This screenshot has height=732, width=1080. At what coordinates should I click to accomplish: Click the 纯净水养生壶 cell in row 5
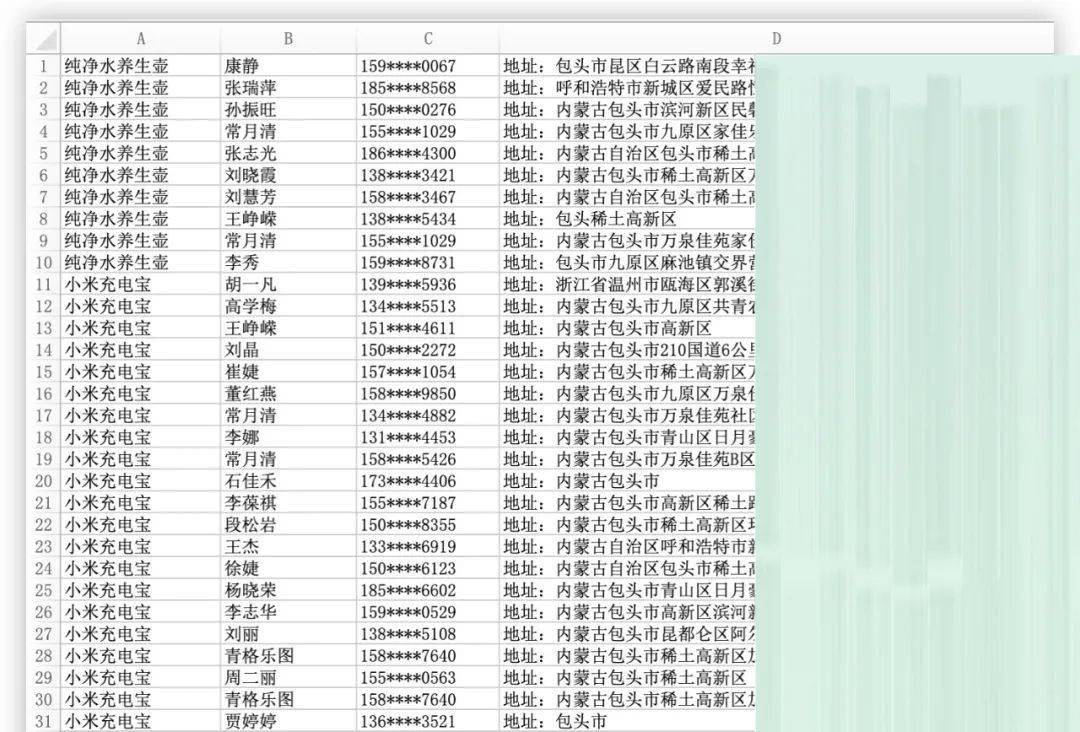tap(140, 152)
